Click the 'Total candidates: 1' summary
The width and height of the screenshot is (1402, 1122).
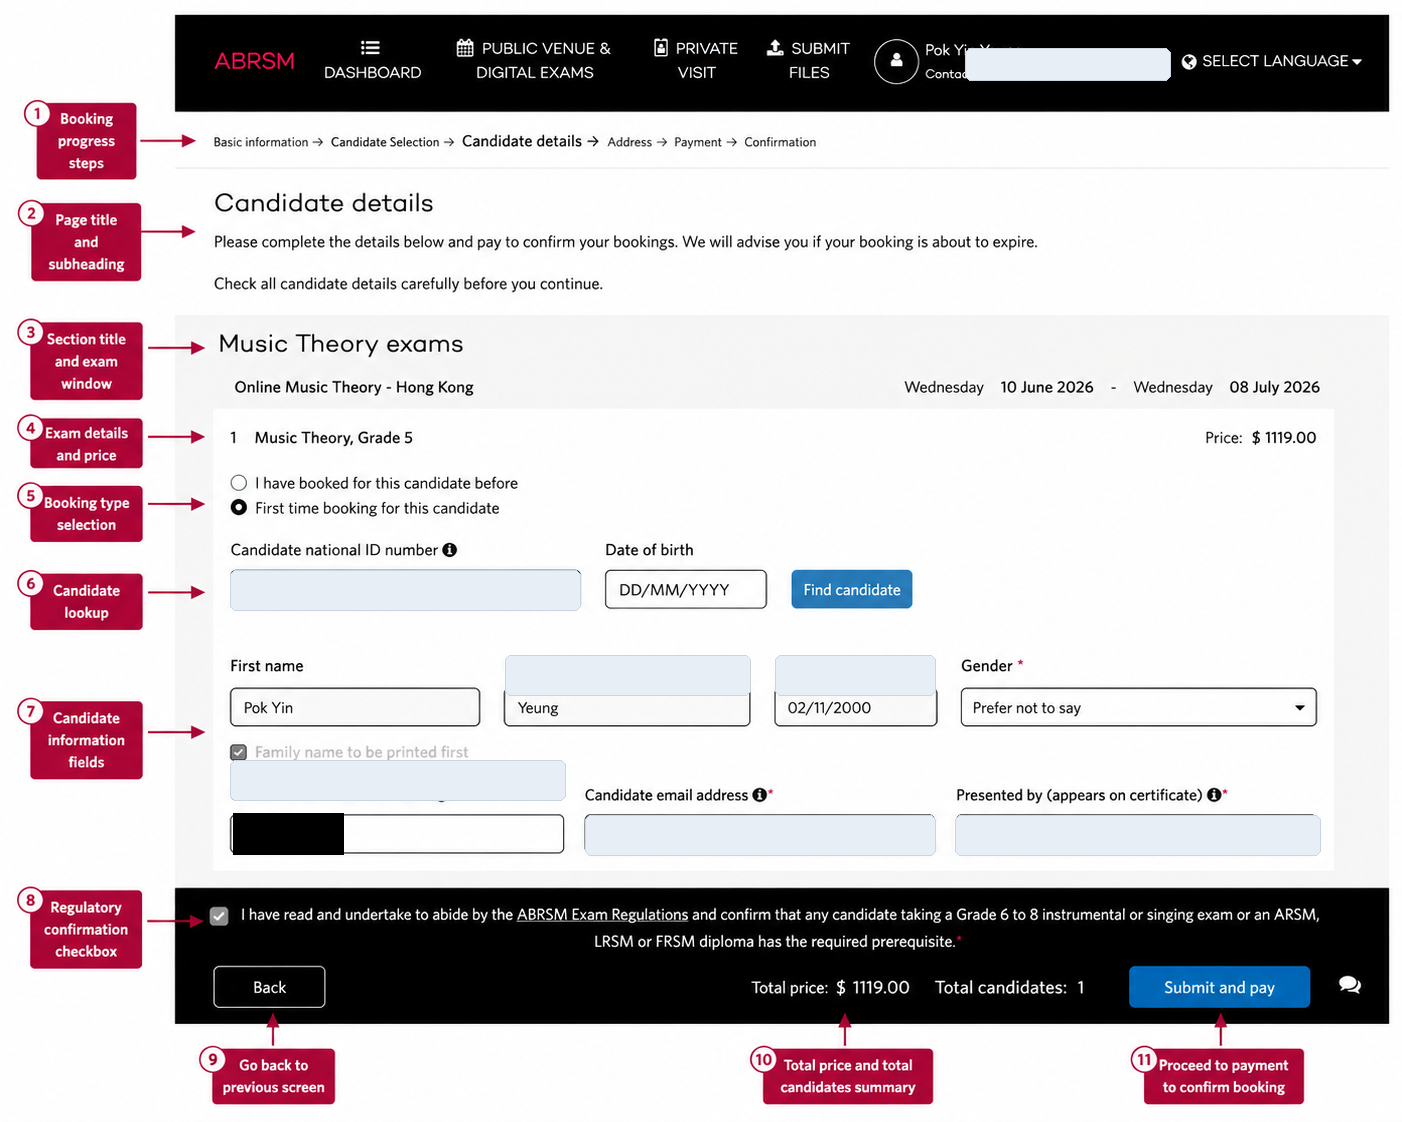coord(1009,987)
